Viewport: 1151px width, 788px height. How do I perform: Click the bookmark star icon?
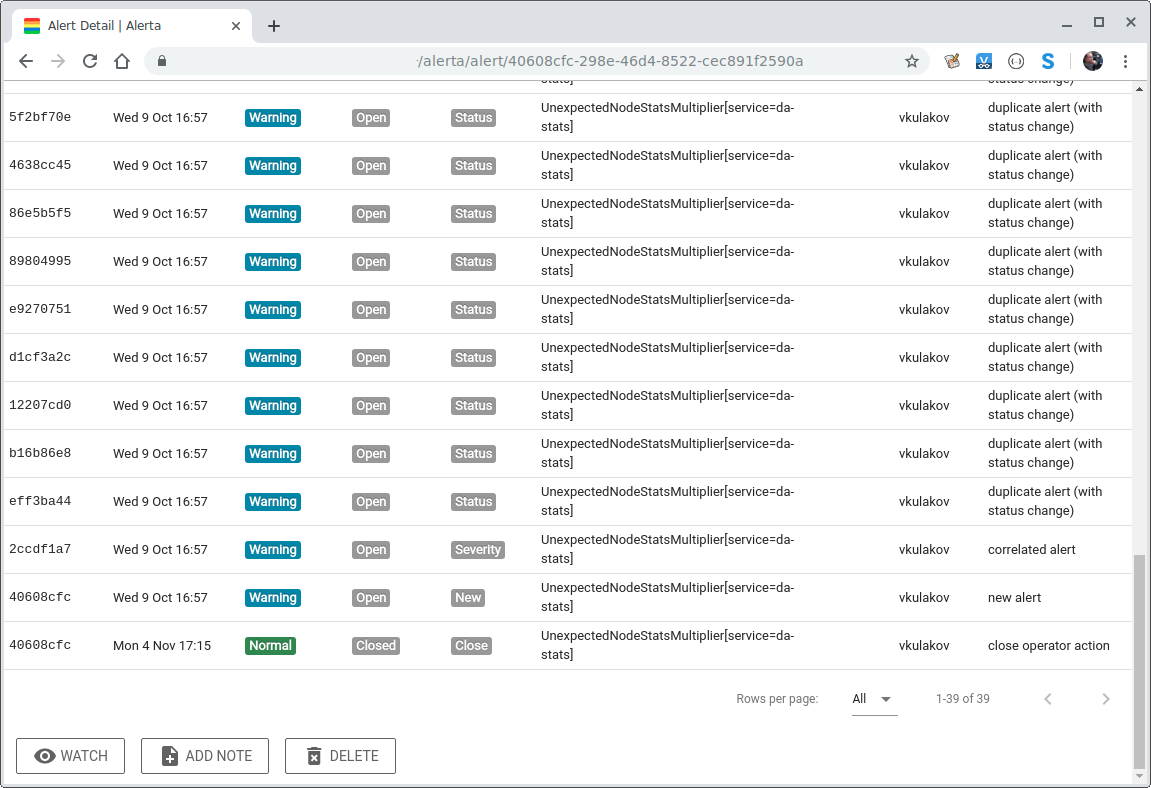point(912,61)
